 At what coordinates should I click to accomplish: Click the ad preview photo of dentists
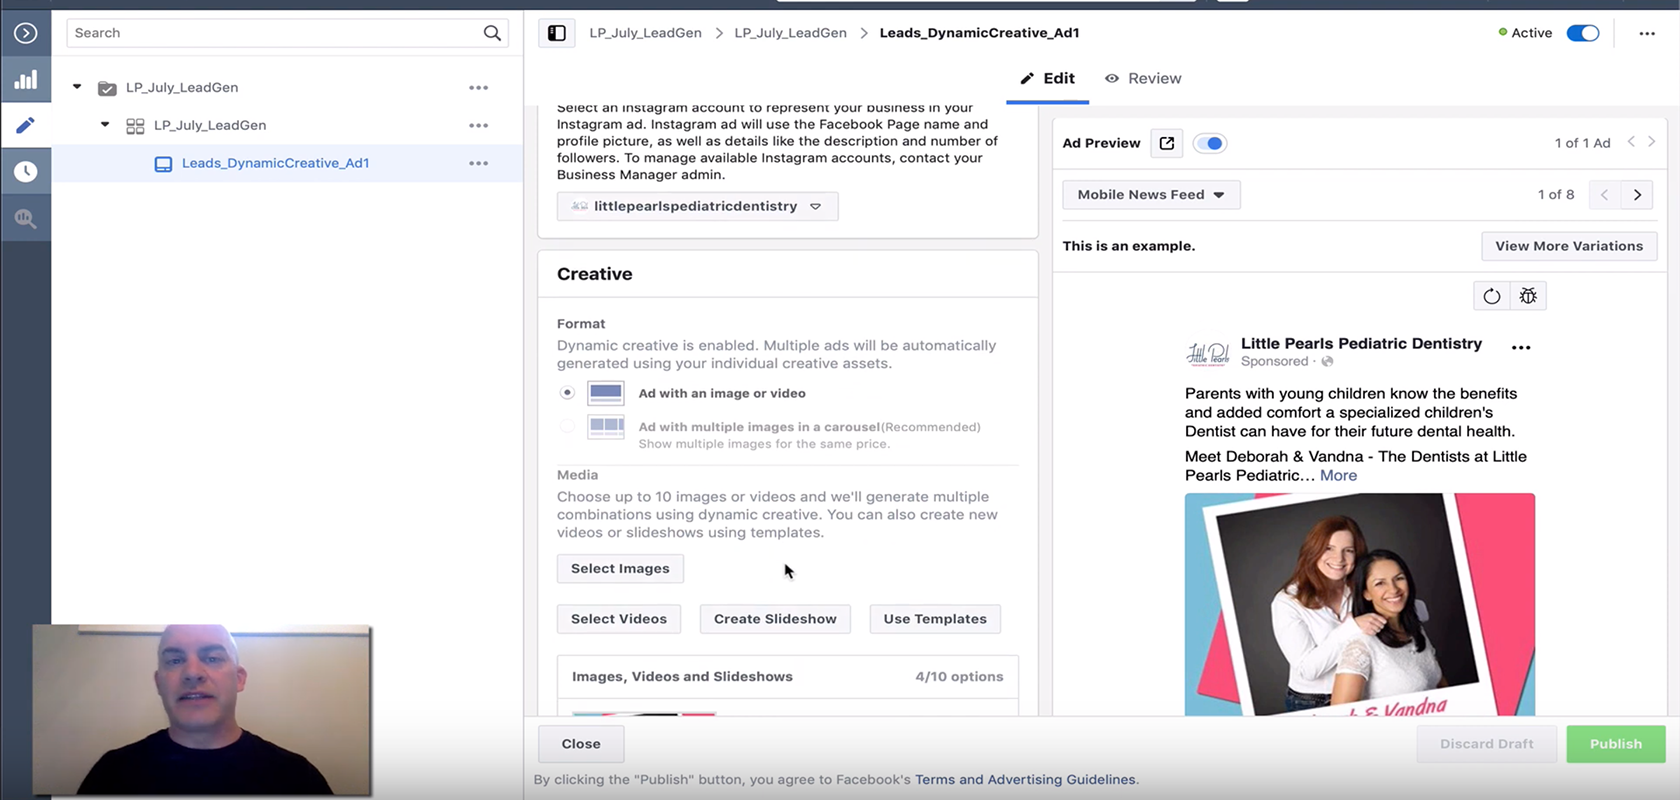click(1360, 604)
